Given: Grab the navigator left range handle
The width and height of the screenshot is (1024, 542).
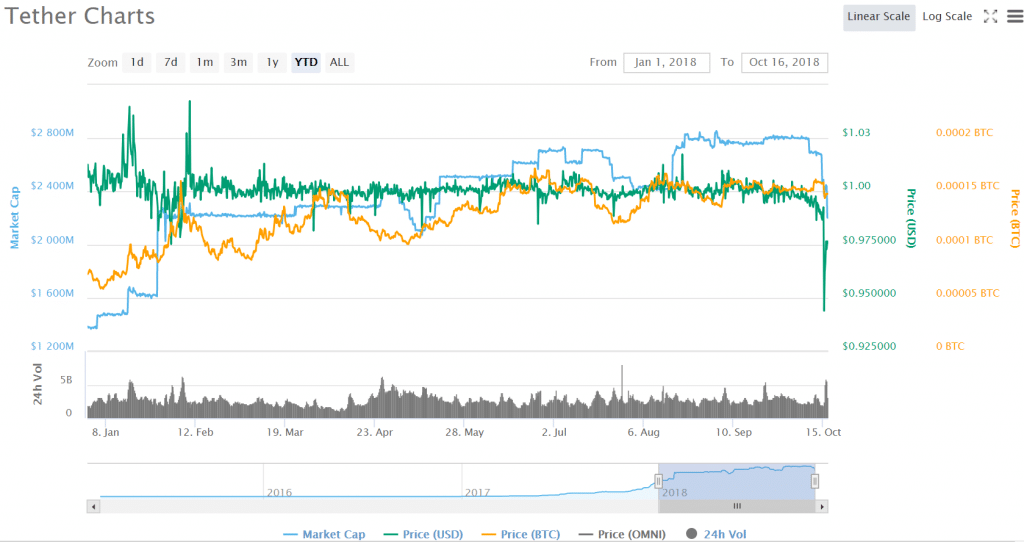Looking at the screenshot, I should 658,481.
